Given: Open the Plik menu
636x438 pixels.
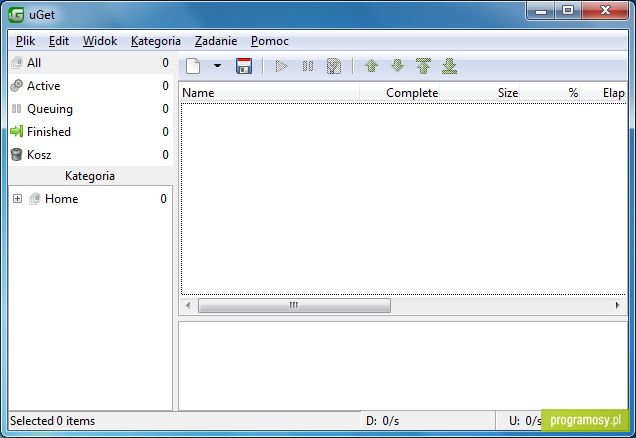Looking at the screenshot, I should (x=26, y=41).
